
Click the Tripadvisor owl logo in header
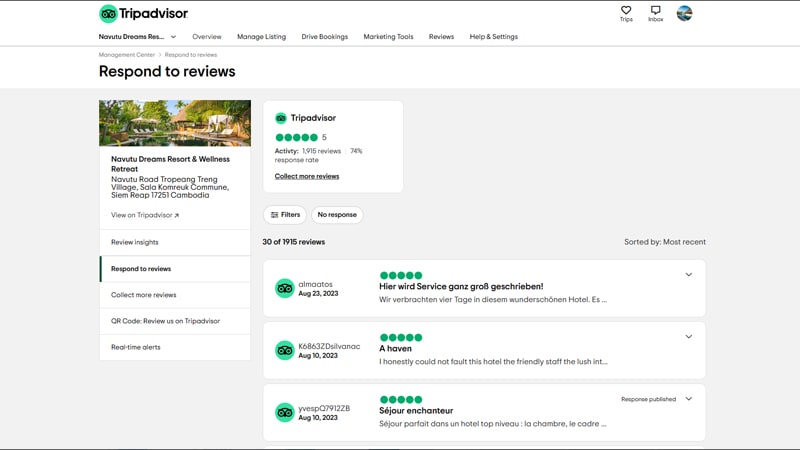107,13
